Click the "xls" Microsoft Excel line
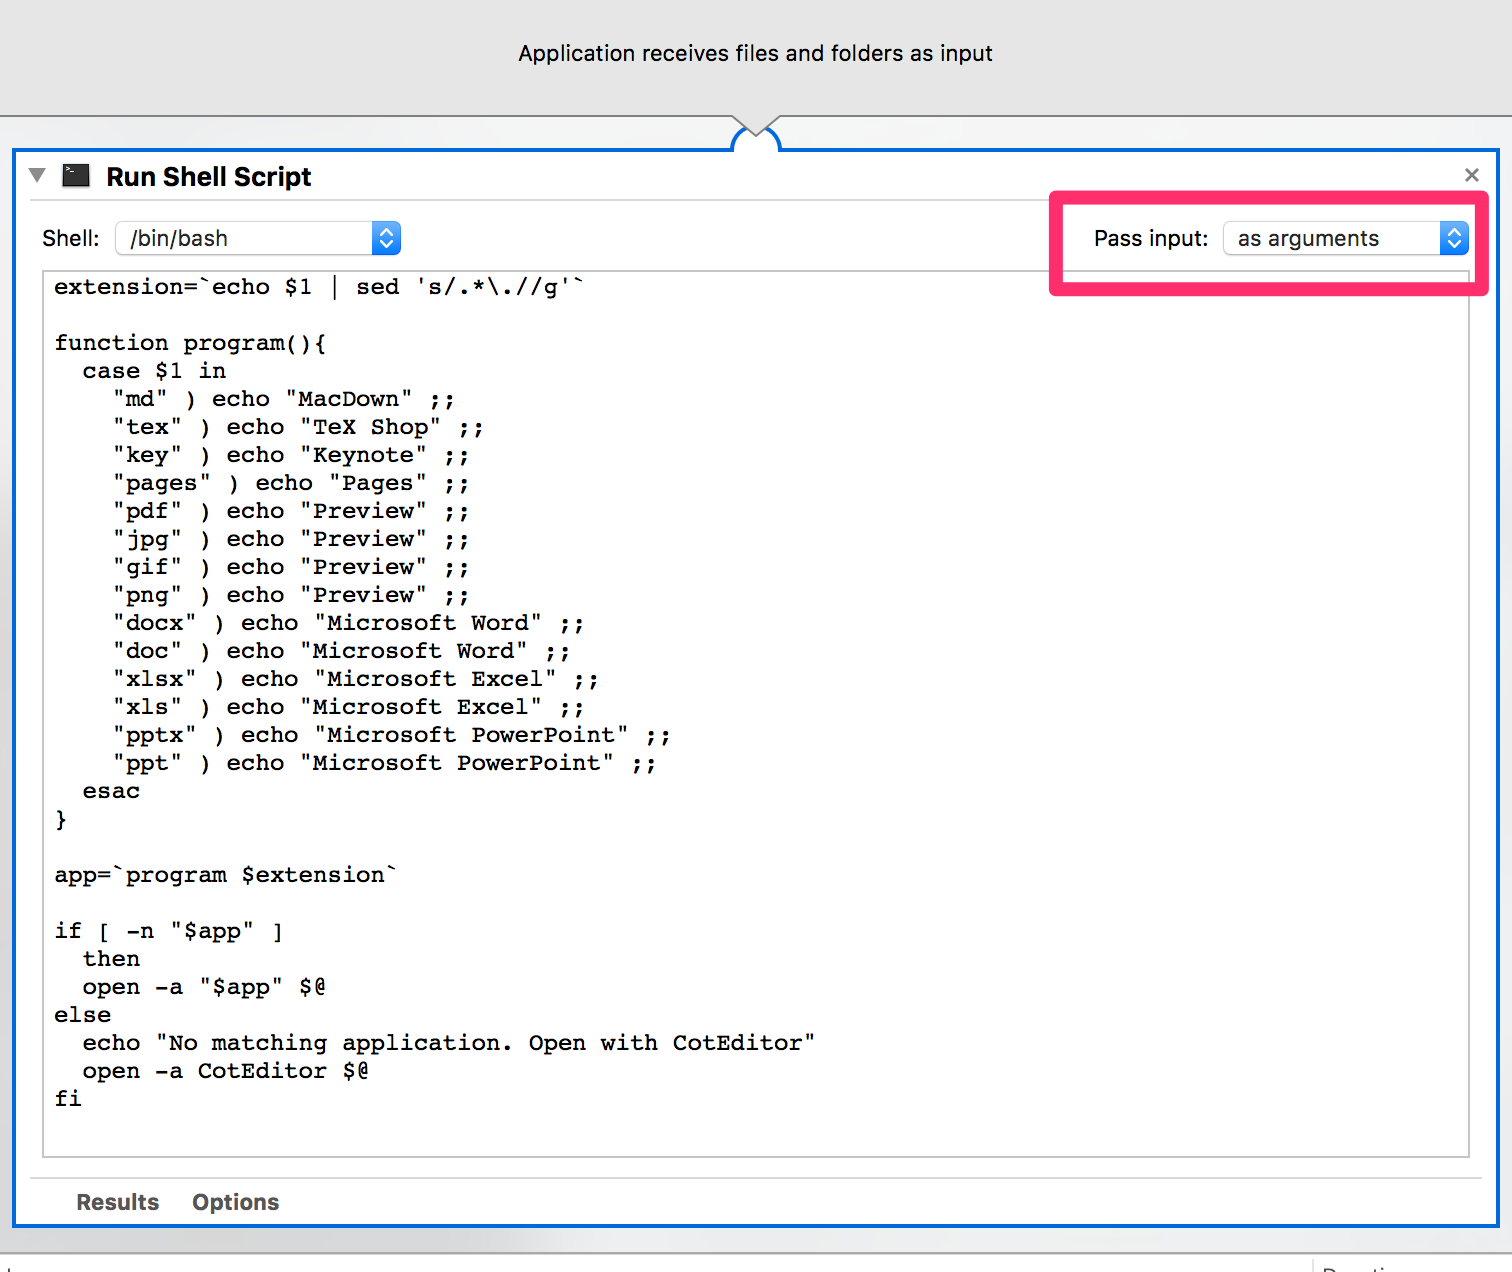 pyautogui.click(x=348, y=707)
